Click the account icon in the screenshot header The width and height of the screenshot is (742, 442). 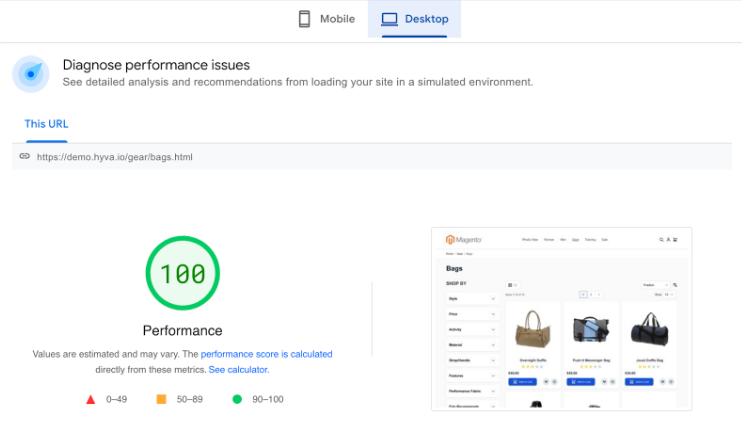coord(668,240)
